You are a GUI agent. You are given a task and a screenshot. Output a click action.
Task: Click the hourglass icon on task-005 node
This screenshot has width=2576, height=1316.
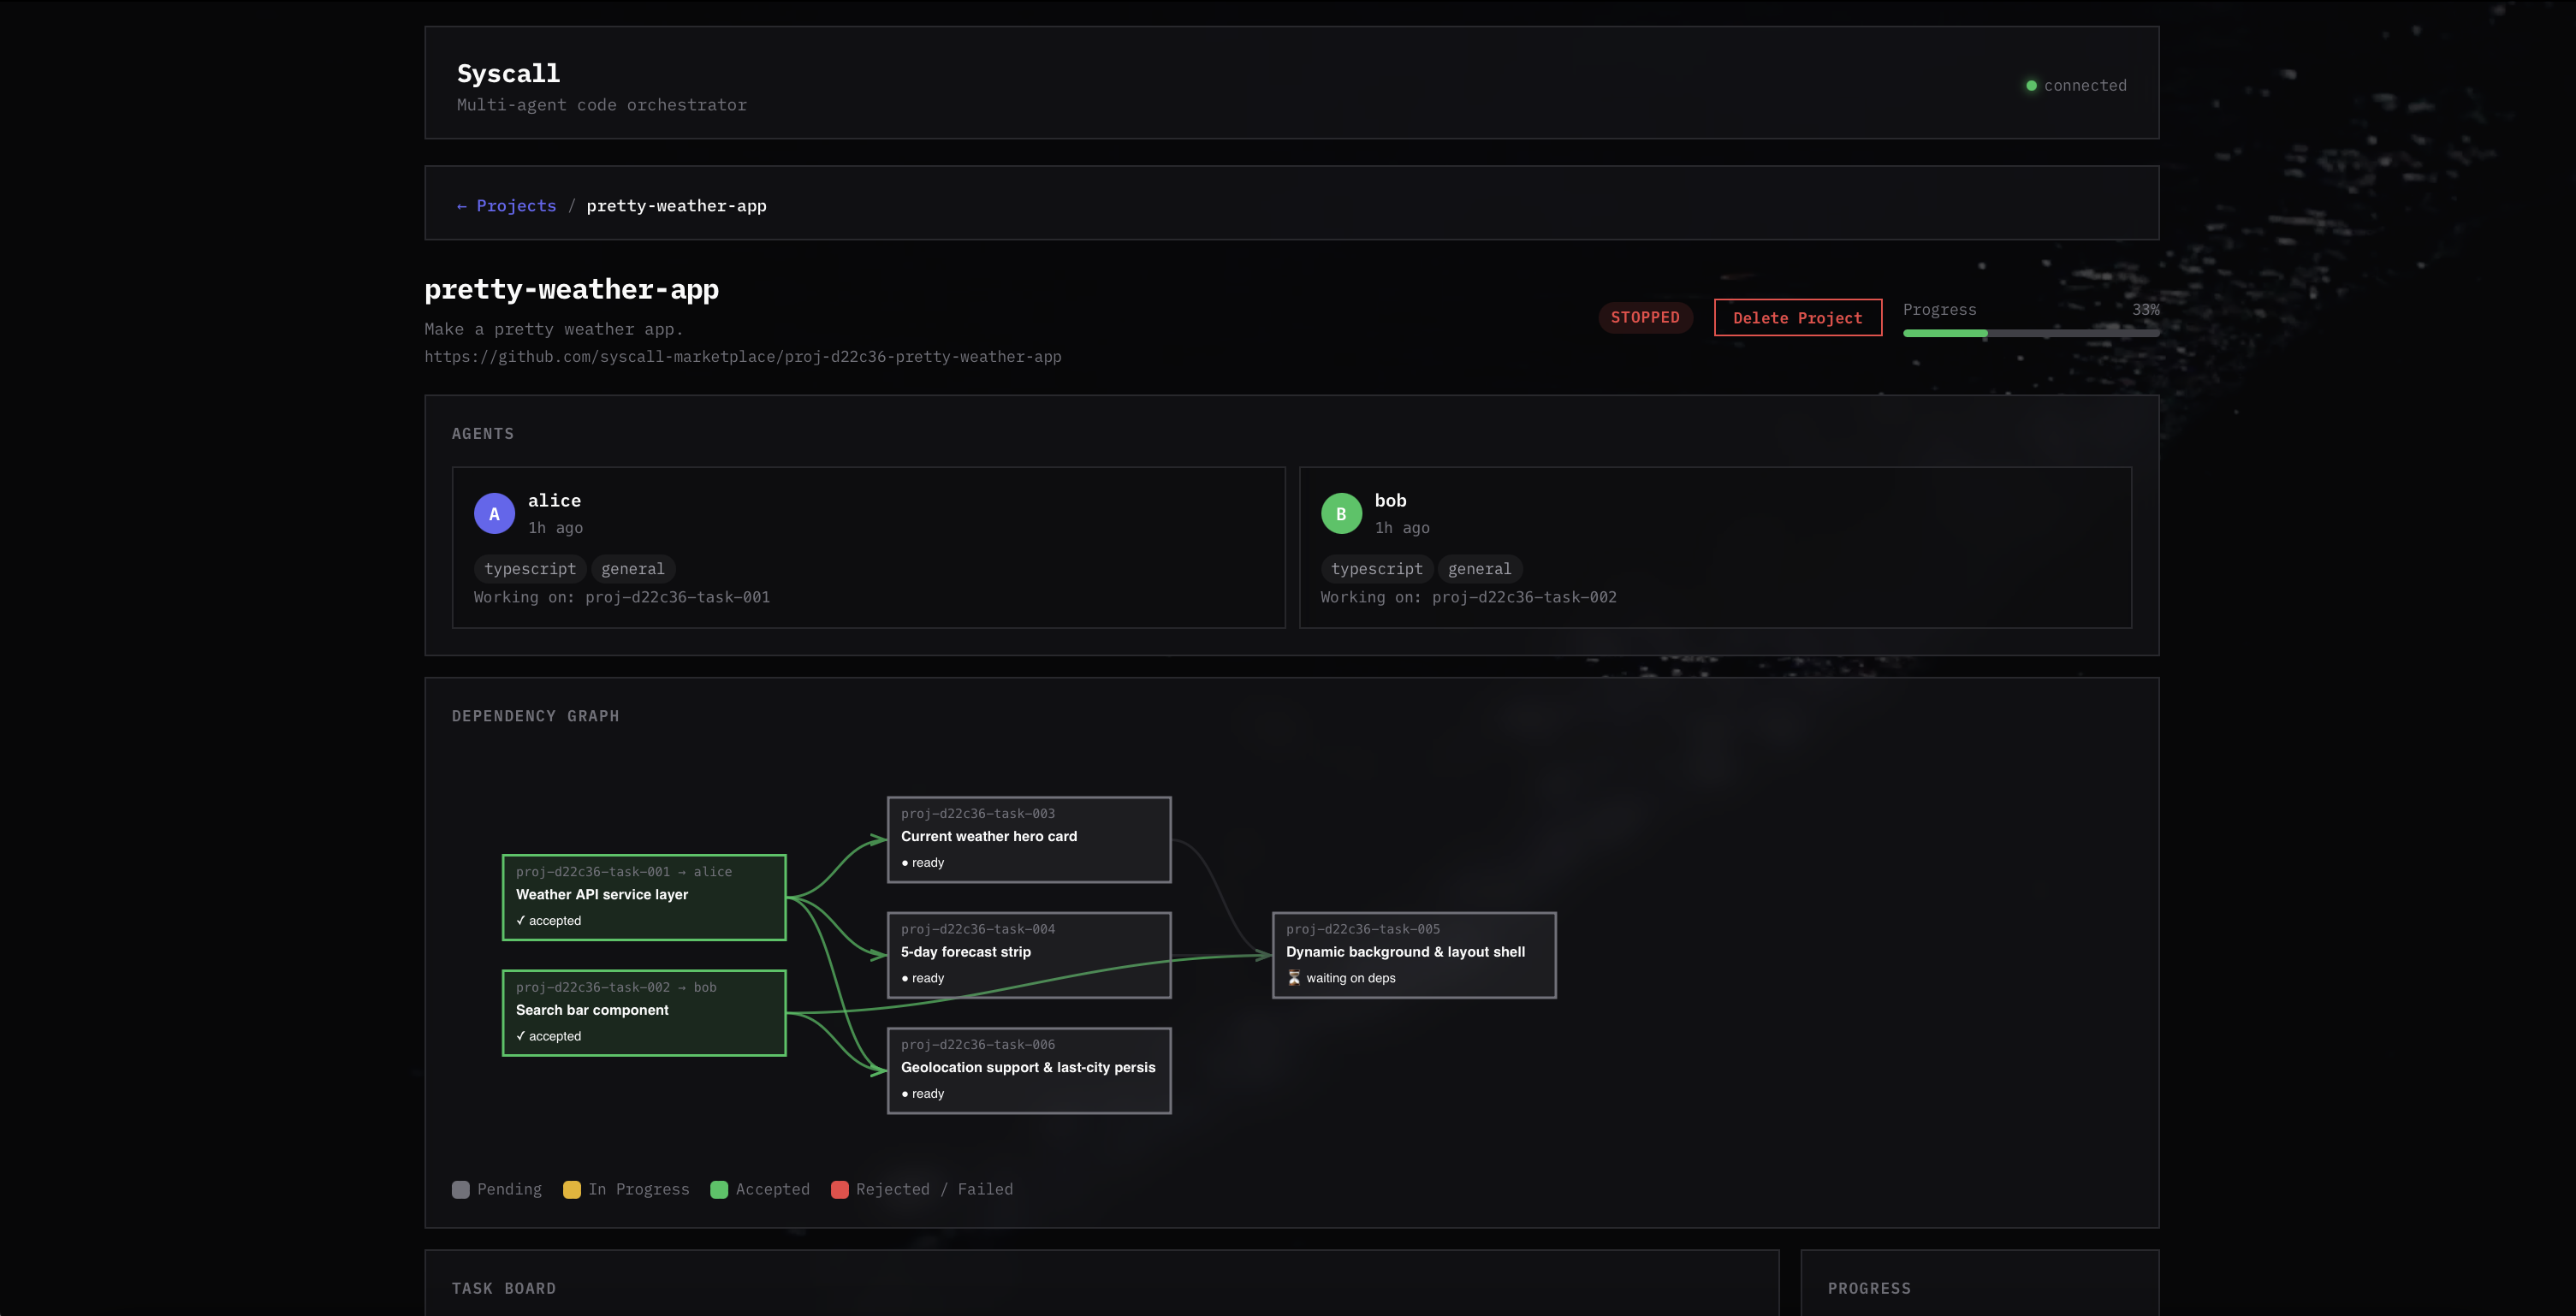pos(1294,978)
